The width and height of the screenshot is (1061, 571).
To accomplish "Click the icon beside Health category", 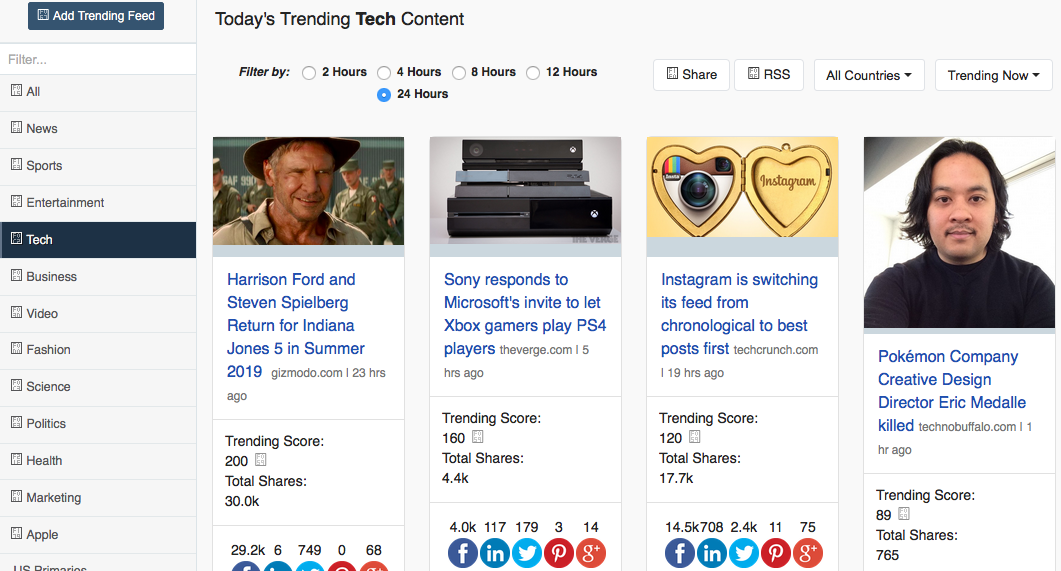I will (17, 459).
